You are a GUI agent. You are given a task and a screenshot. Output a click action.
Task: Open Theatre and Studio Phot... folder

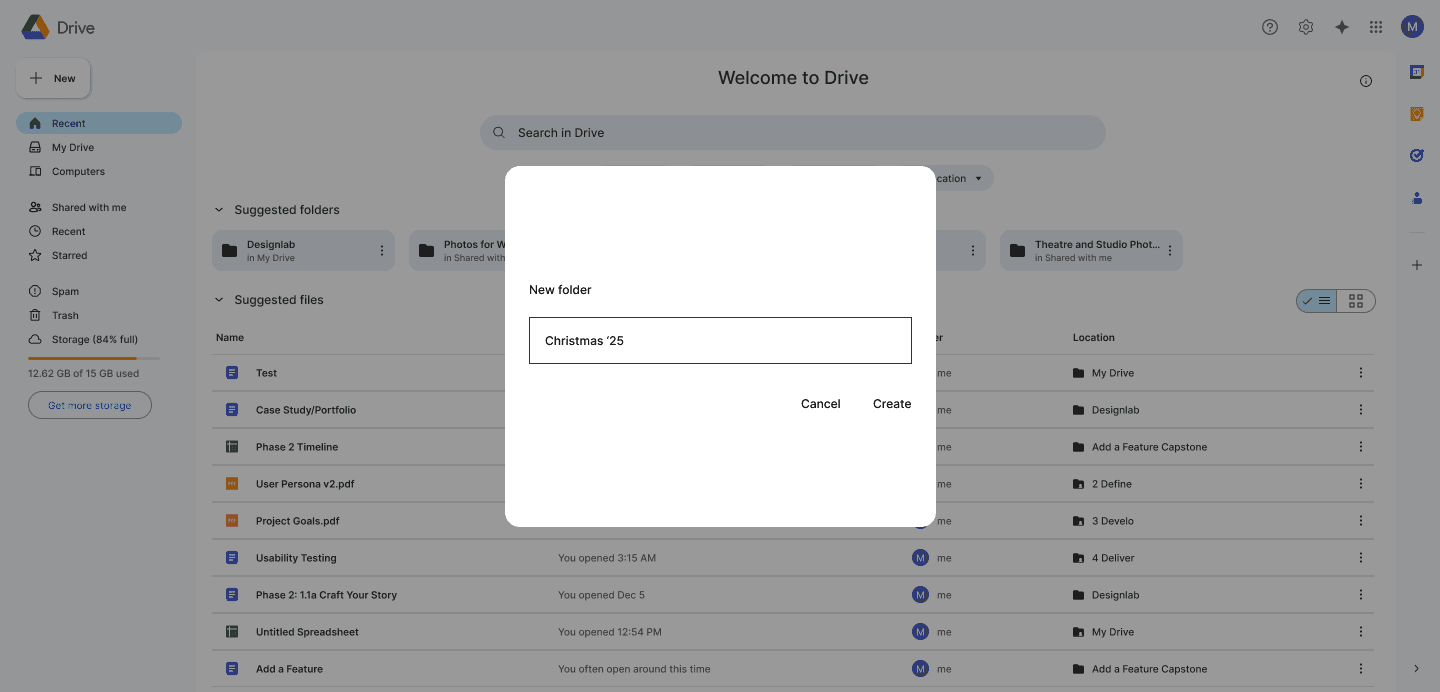tap(1091, 251)
